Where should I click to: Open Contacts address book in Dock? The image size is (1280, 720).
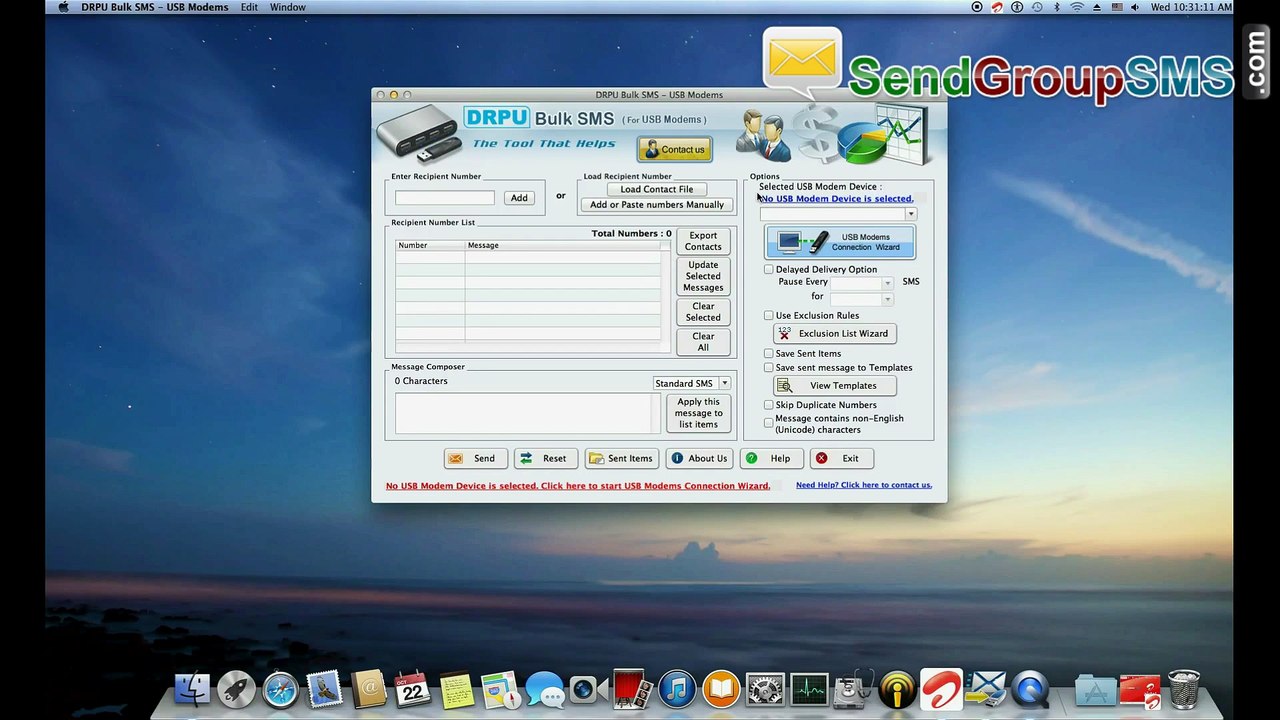[x=368, y=690]
